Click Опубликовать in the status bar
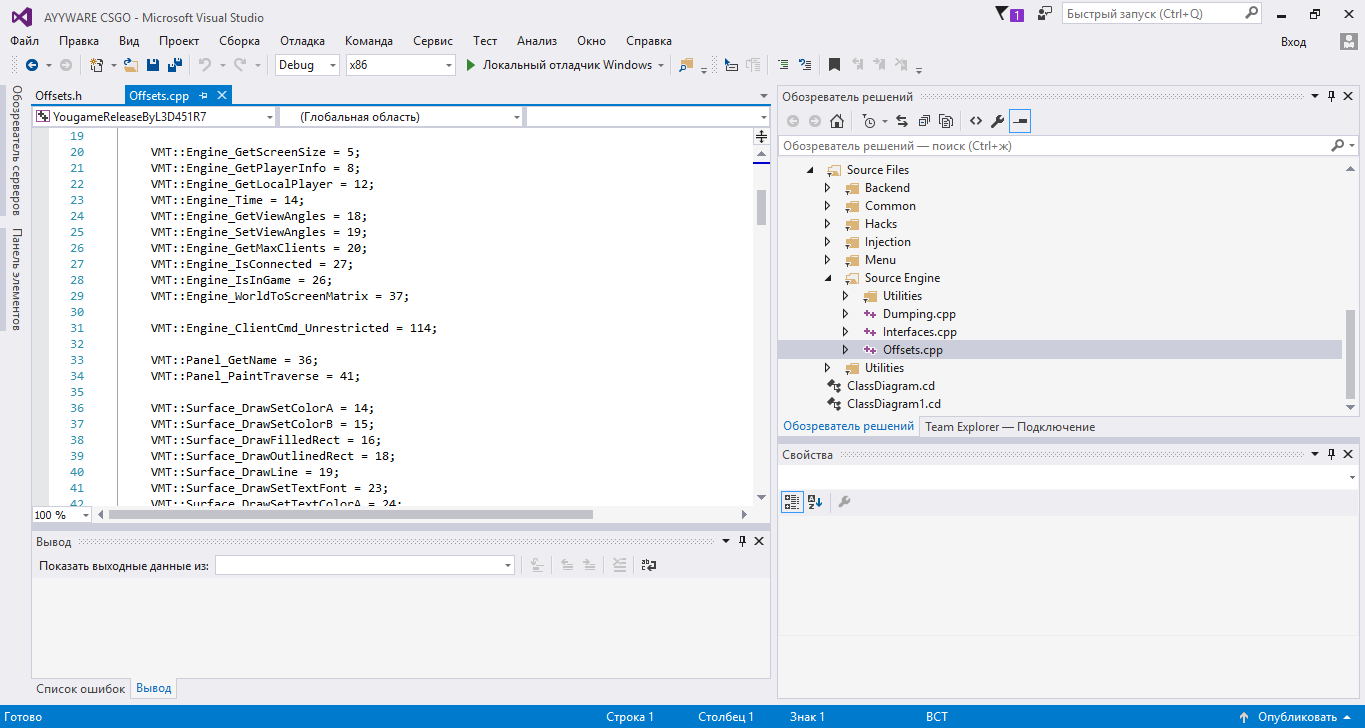Image resolution: width=1365 pixels, height=728 pixels. pyautogui.click(x=1297, y=717)
